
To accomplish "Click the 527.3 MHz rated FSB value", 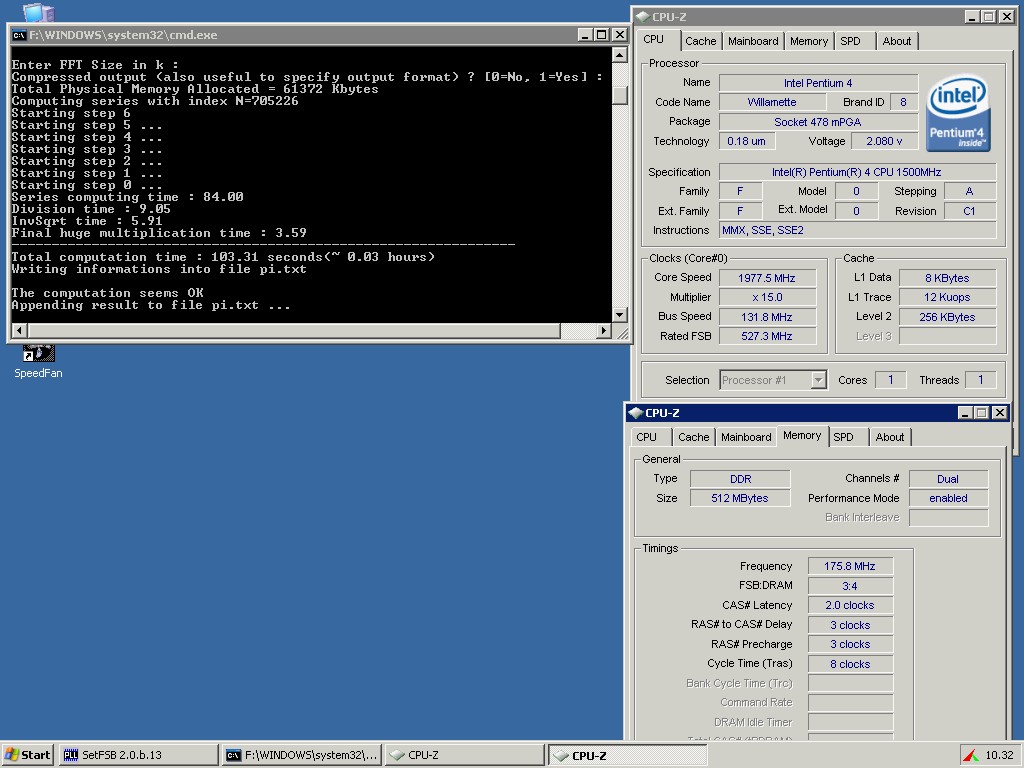I will [767, 336].
